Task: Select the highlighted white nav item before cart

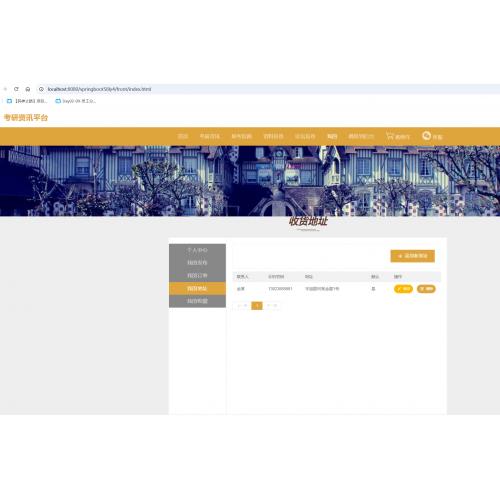Action: coord(332,136)
